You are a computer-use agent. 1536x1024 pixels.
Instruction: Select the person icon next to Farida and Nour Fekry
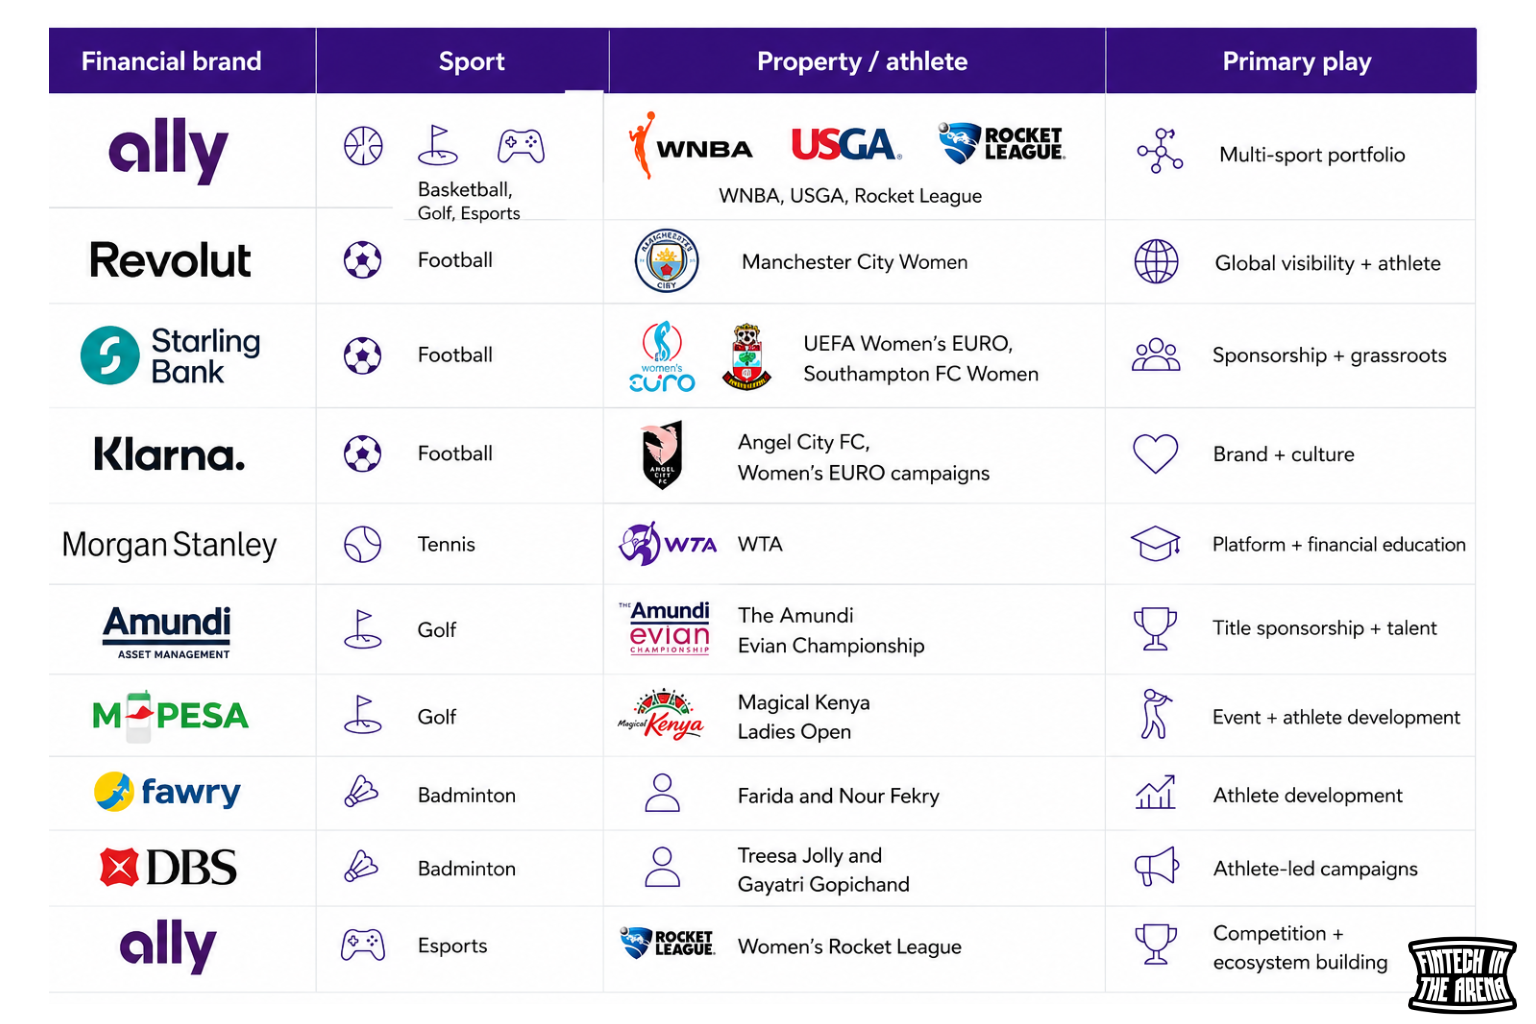pyautogui.click(x=662, y=793)
